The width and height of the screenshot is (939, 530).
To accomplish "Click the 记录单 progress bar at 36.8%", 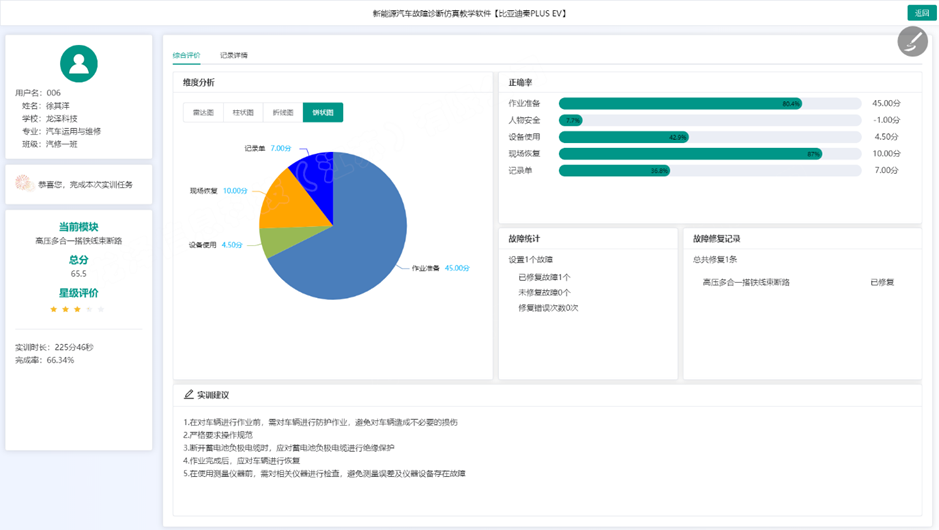I will (x=710, y=171).
